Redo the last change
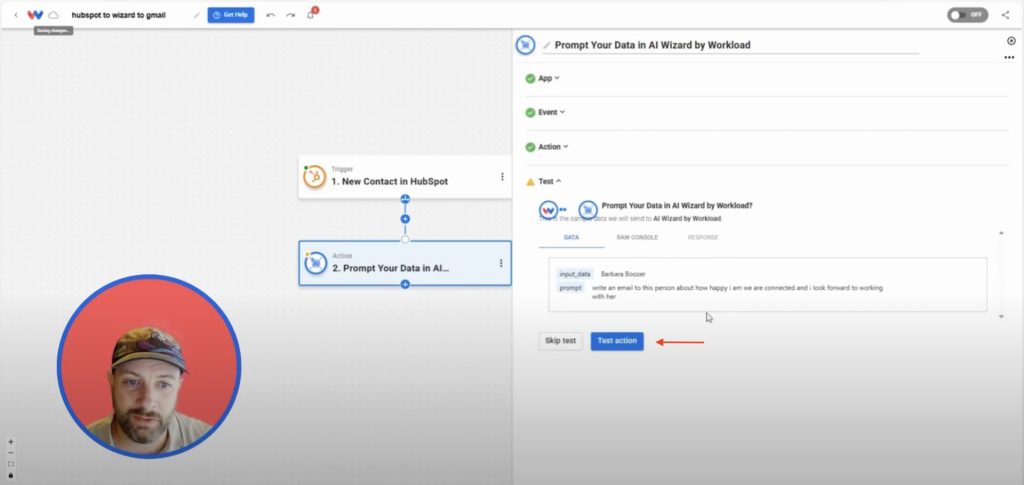The width and height of the screenshot is (1024, 485). 290,15
